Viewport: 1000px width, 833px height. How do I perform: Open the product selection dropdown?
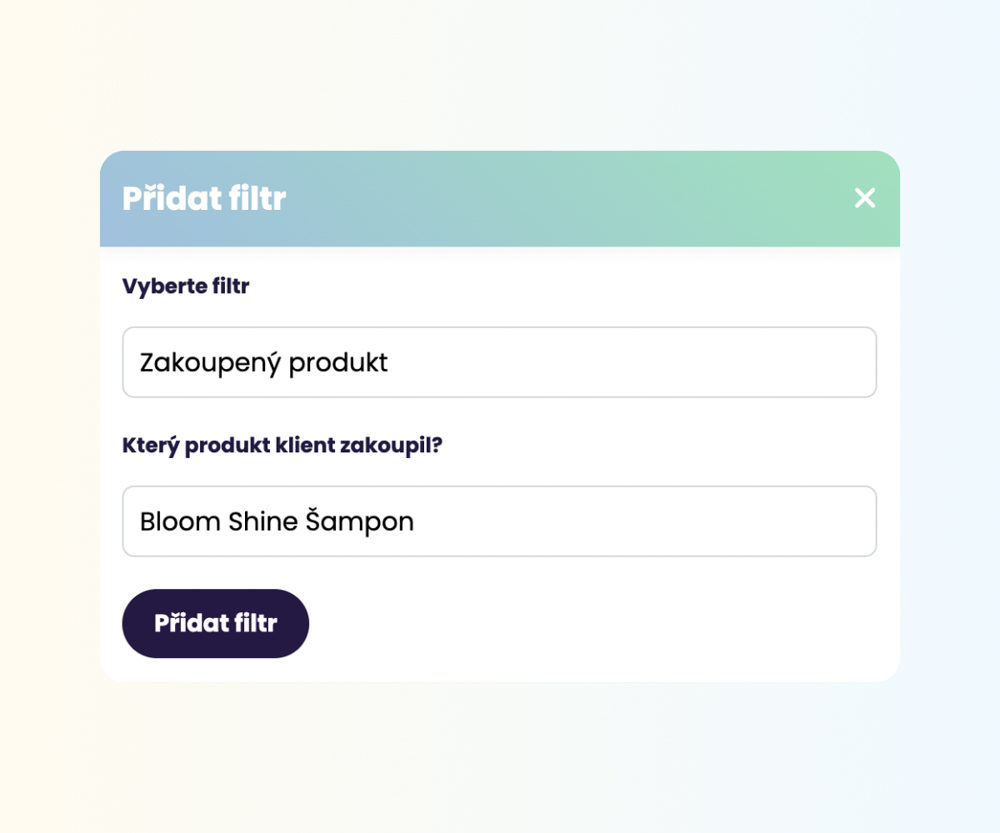click(x=499, y=521)
